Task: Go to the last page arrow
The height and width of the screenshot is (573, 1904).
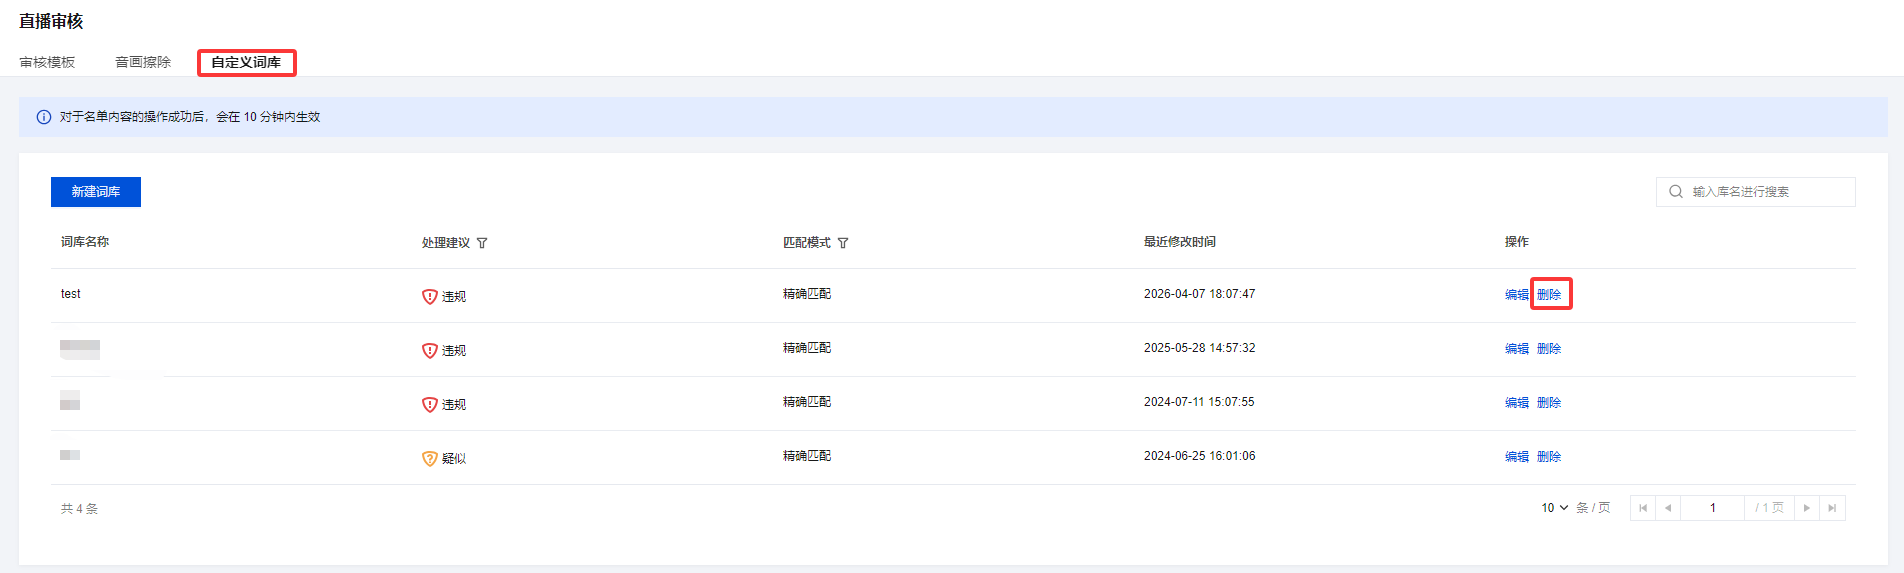Action: tap(1832, 508)
